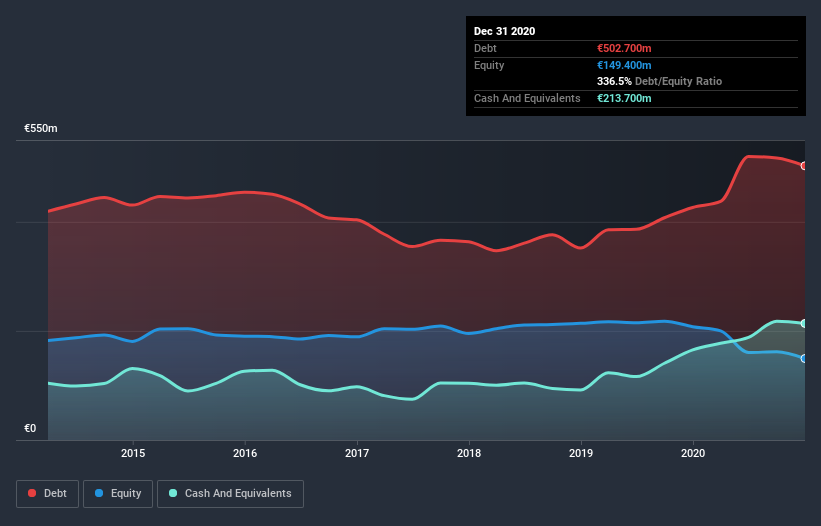Click the €0 y-axis label
This screenshot has height=526, width=821.
point(30,429)
